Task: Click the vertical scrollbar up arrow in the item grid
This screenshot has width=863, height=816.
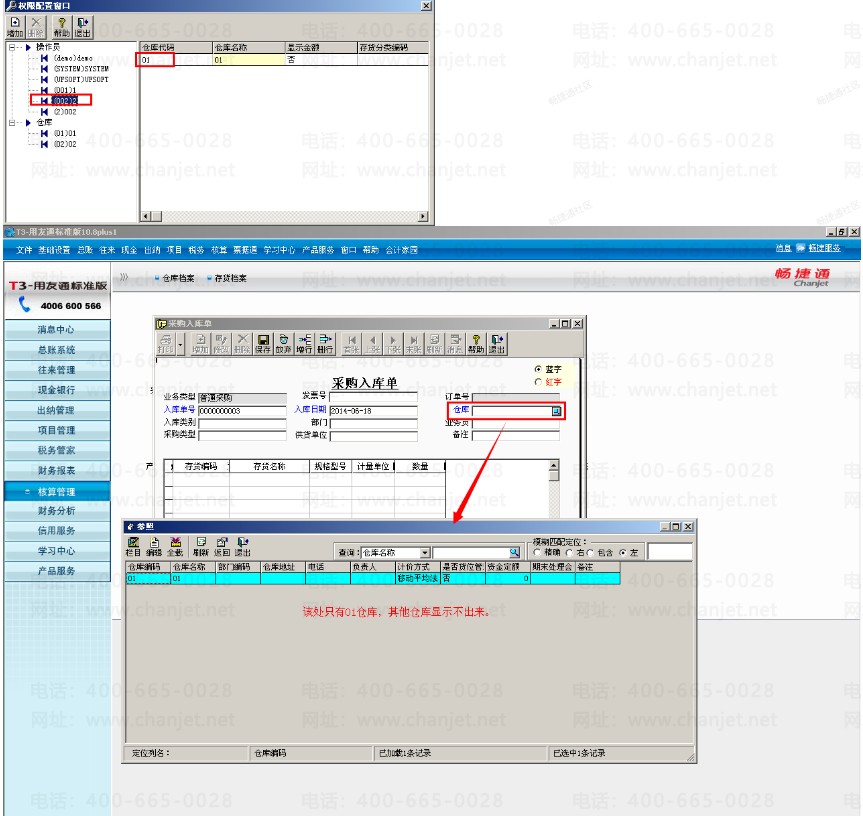Action: pyautogui.click(x=554, y=465)
